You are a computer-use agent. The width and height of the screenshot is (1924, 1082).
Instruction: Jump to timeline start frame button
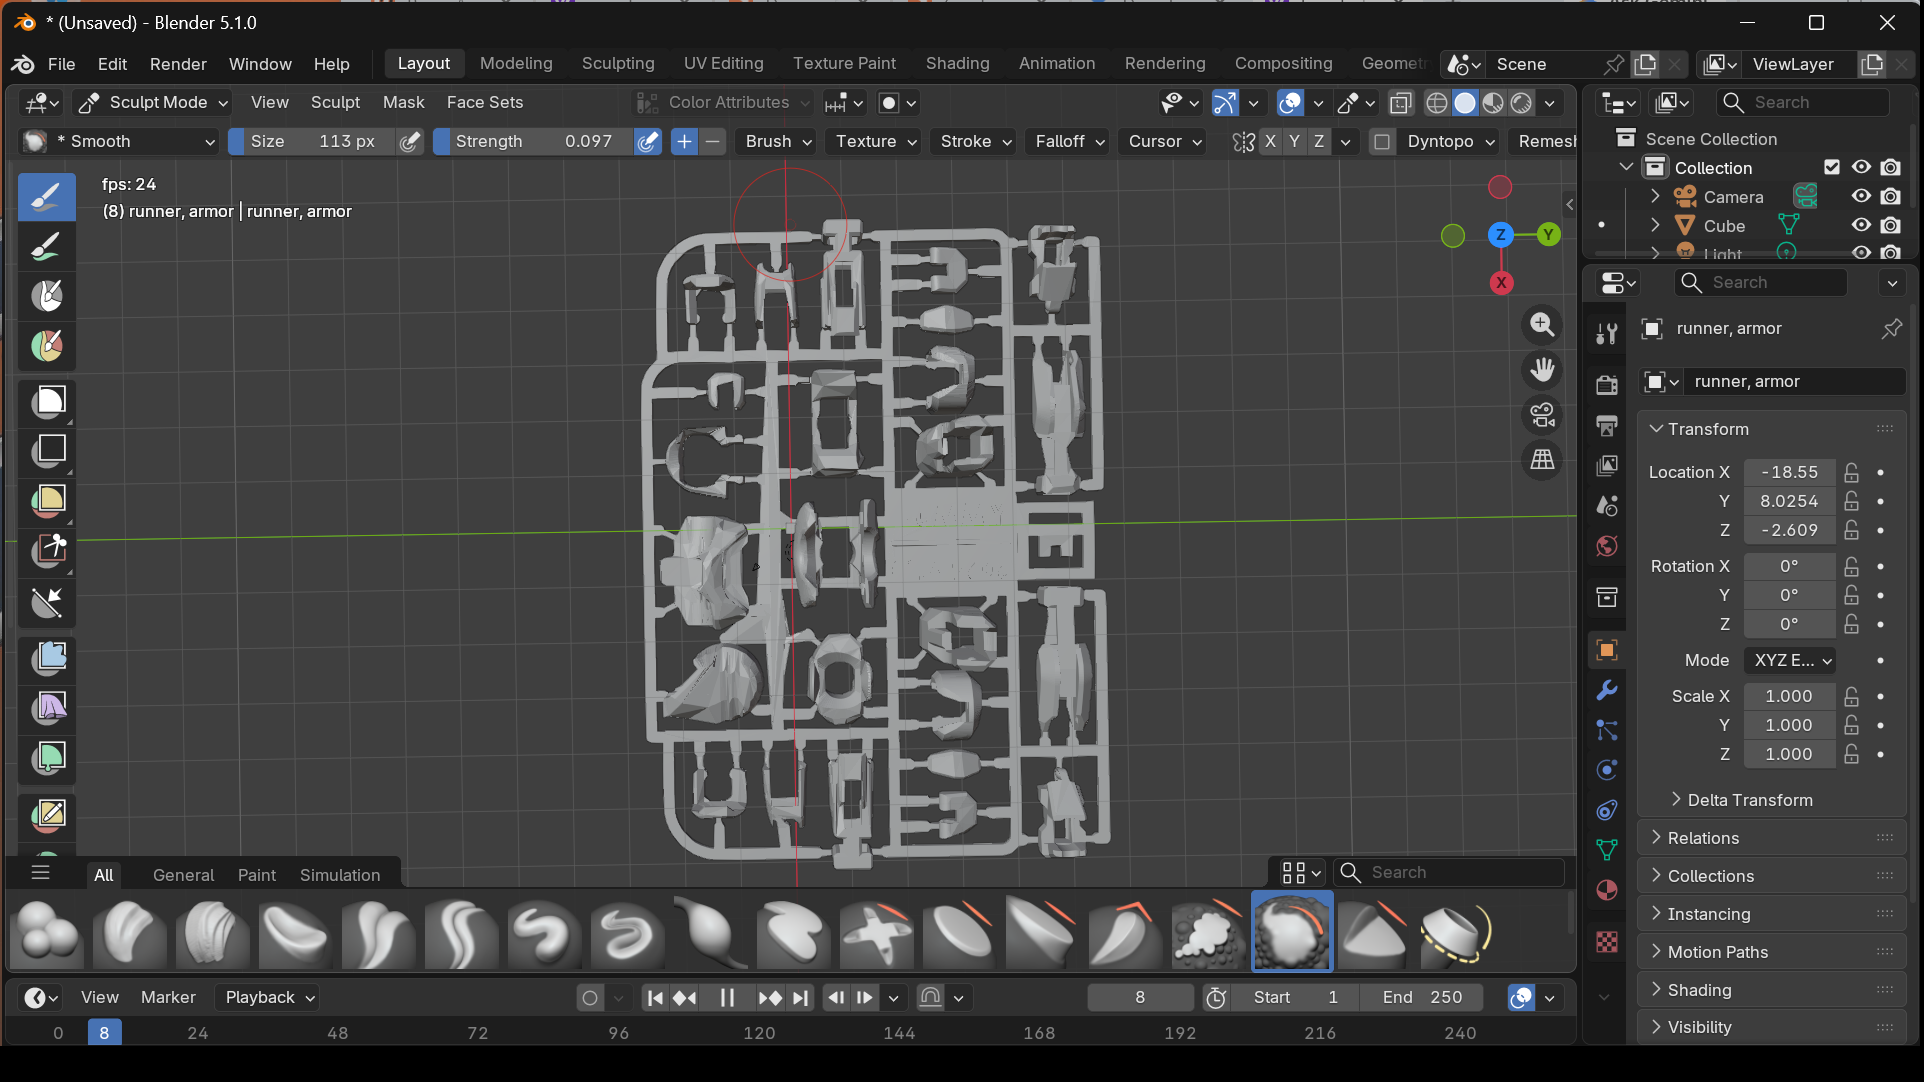(655, 997)
